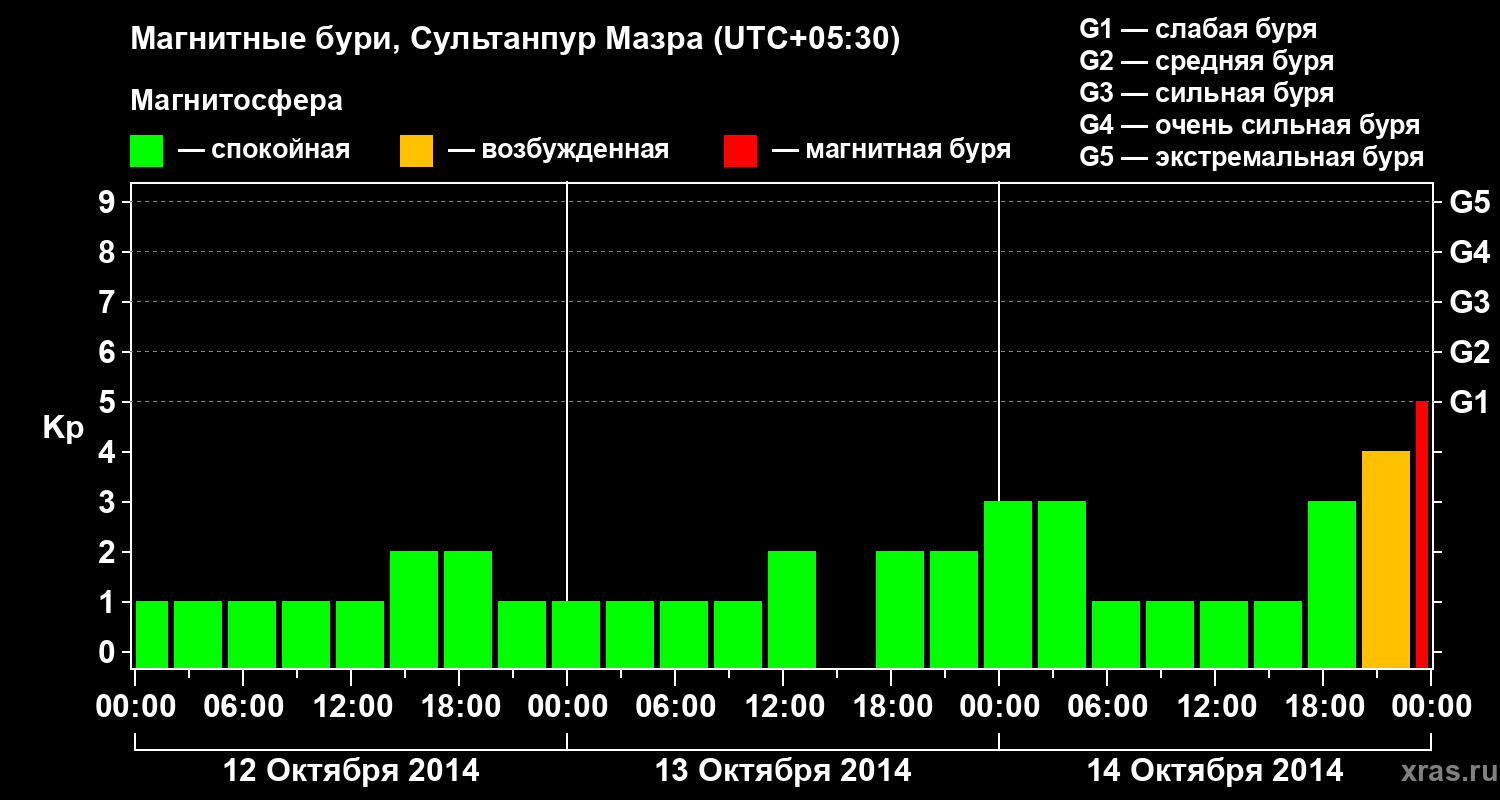Click the '— магнитная буря' legend label
The height and width of the screenshot is (800, 1500).
pos(892,151)
